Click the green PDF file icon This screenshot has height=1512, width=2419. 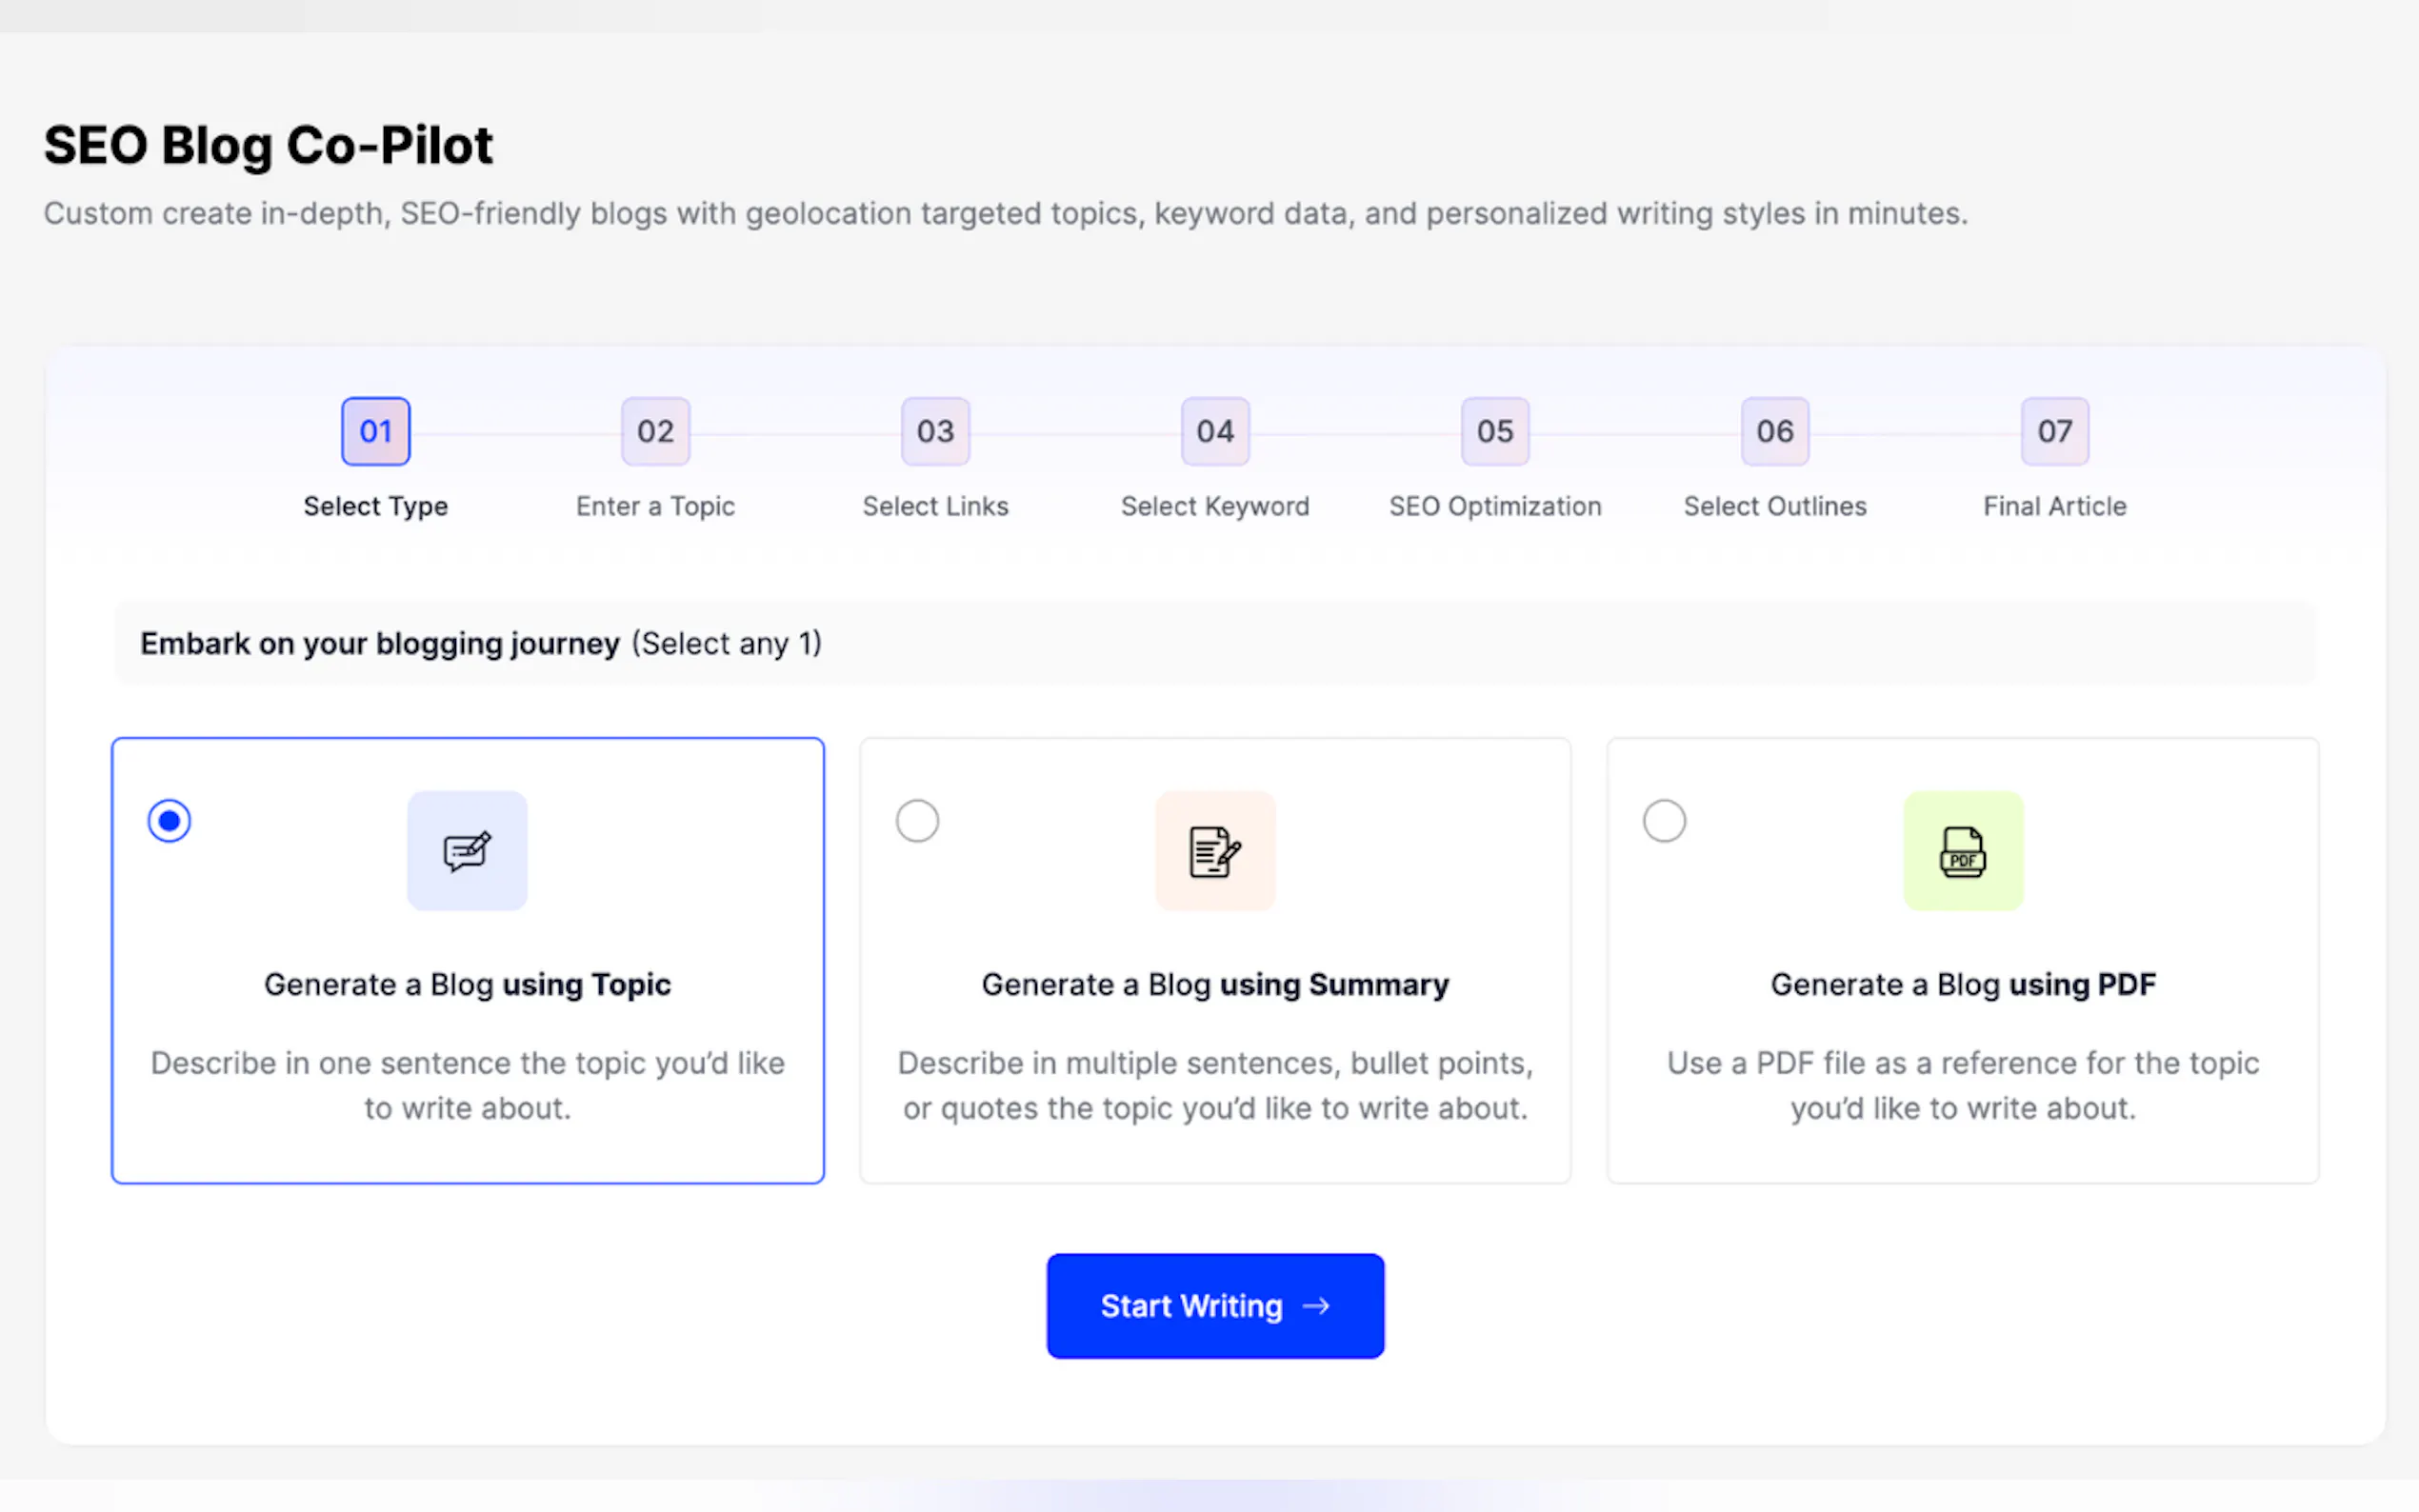click(1963, 851)
